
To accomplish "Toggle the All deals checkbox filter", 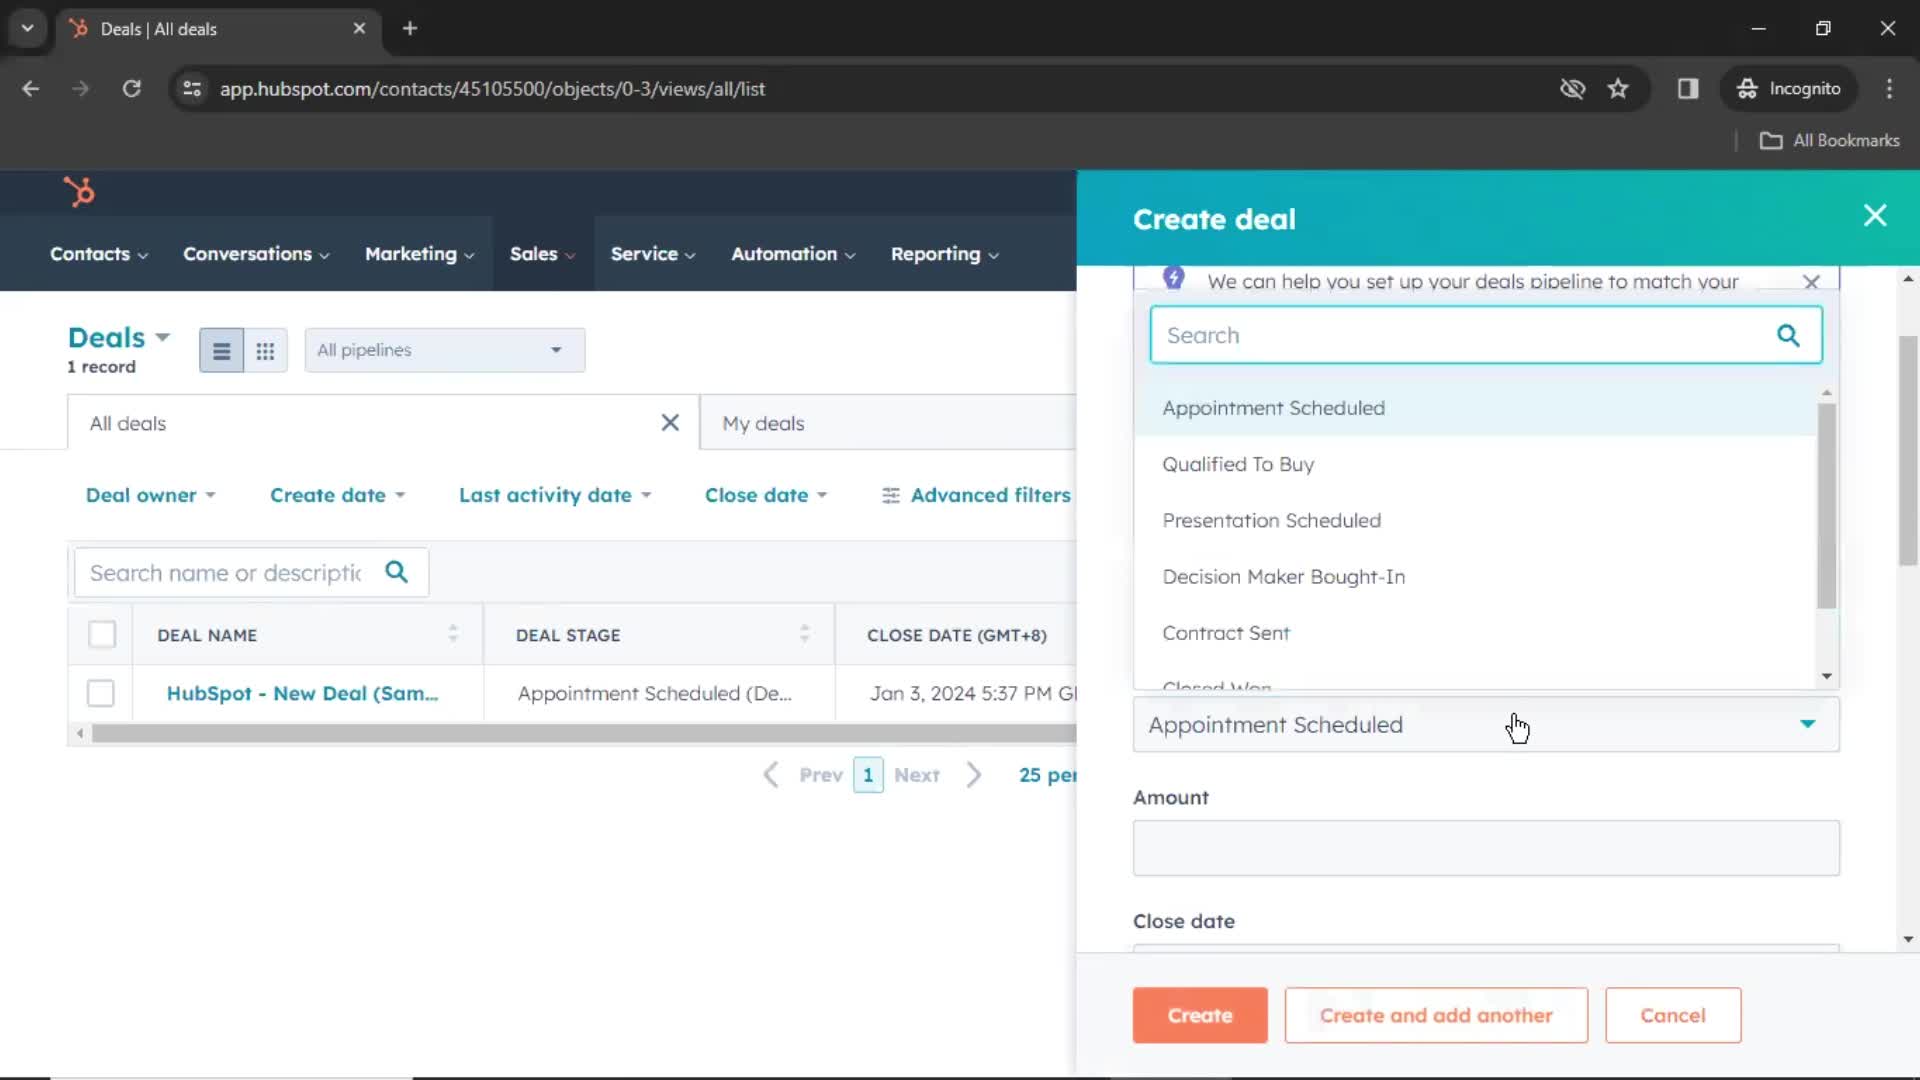I will 102,634.
